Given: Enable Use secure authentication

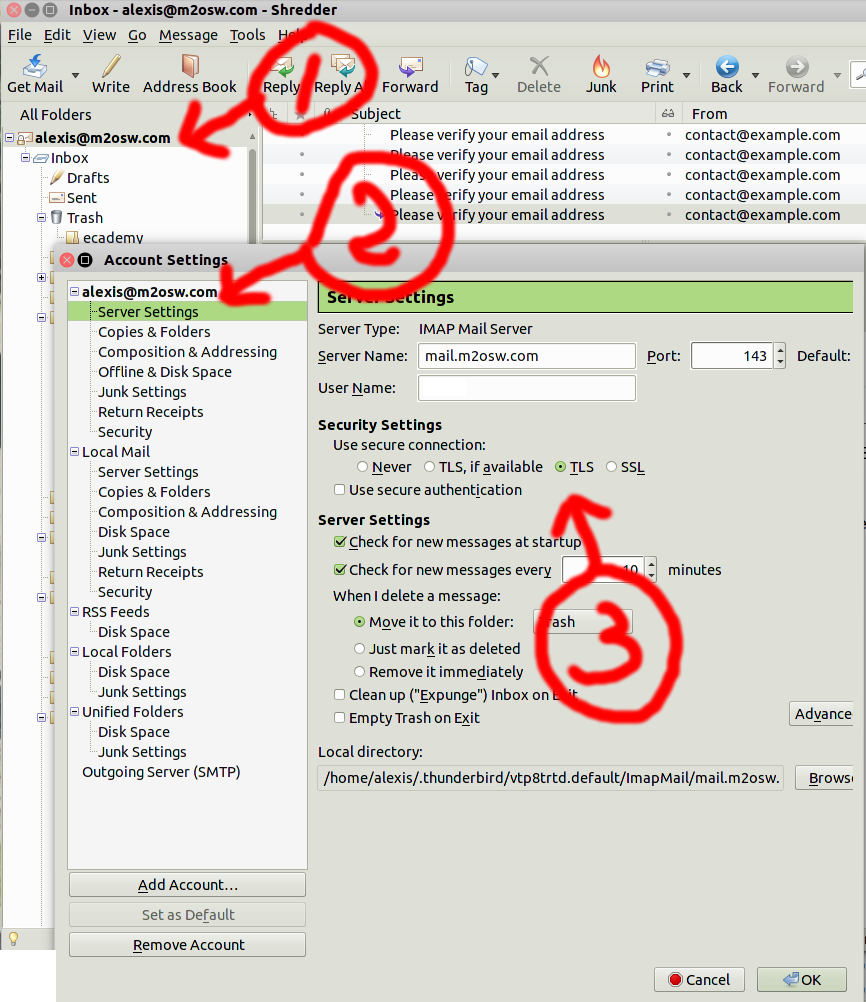Looking at the screenshot, I should [339, 490].
